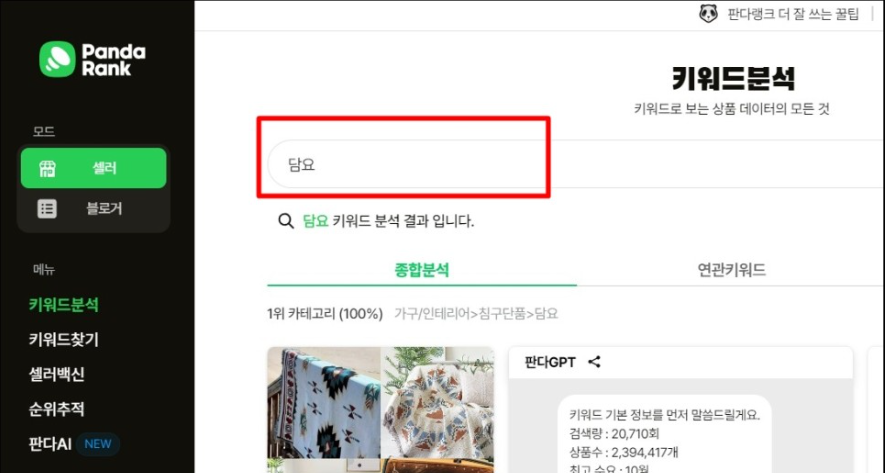Focus the keyword search field containing 담요

tap(576, 164)
